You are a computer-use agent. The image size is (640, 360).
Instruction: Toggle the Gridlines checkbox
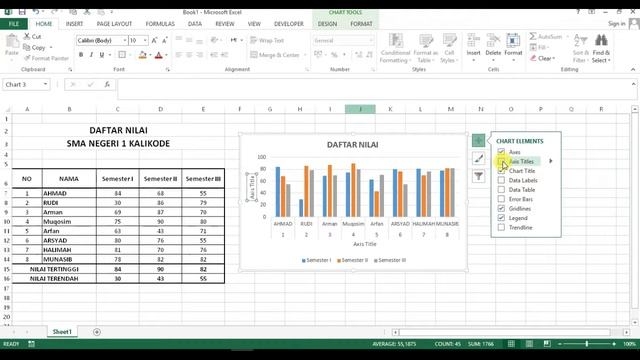501,208
